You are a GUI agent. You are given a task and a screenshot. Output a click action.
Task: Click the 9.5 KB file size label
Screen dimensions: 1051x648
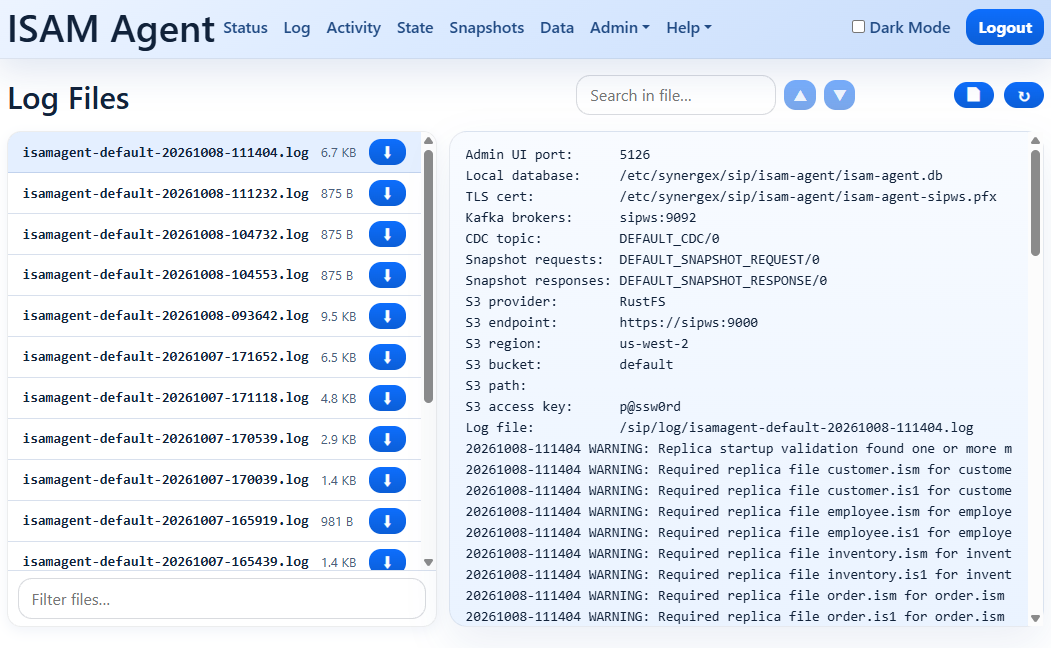tap(338, 316)
